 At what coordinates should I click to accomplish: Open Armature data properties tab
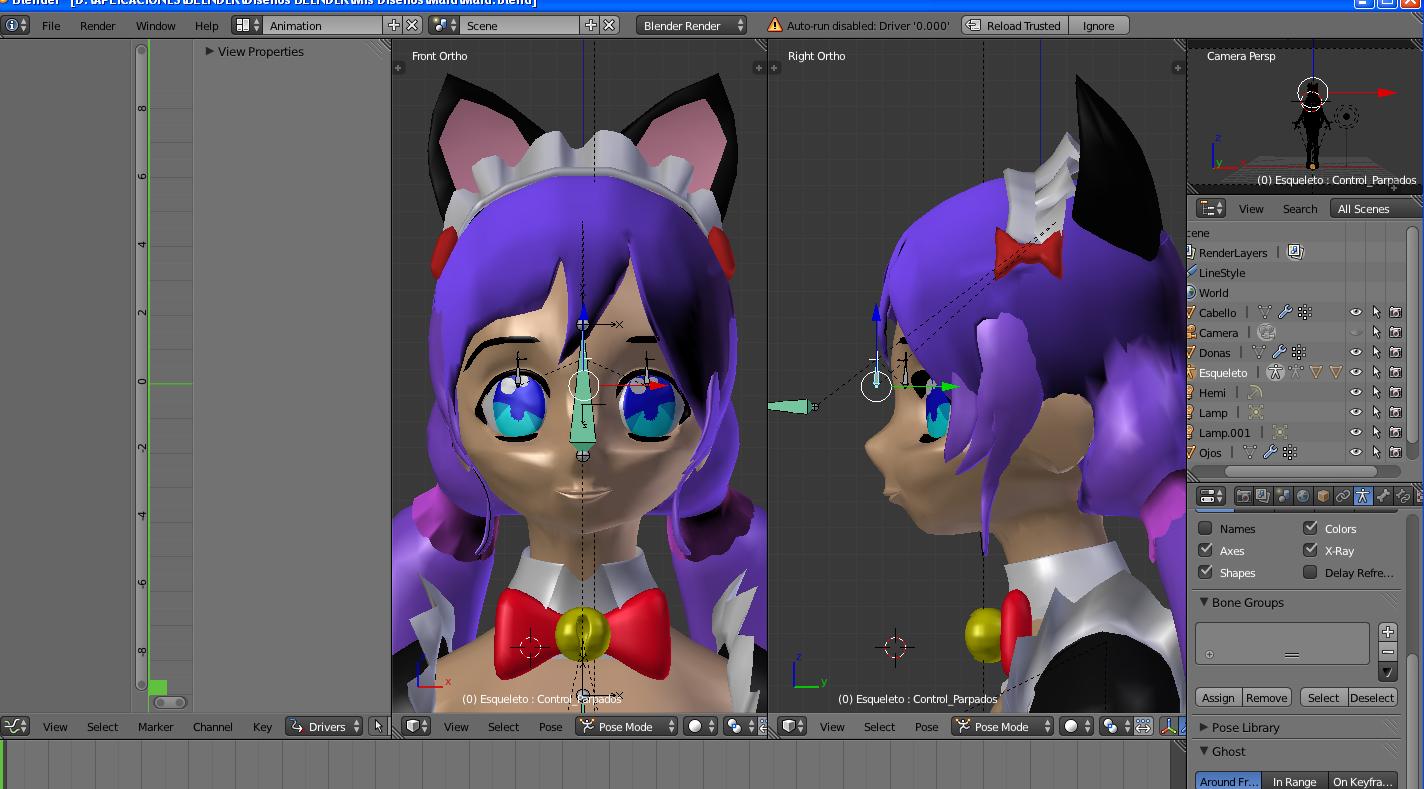click(x=1363, y=496)
